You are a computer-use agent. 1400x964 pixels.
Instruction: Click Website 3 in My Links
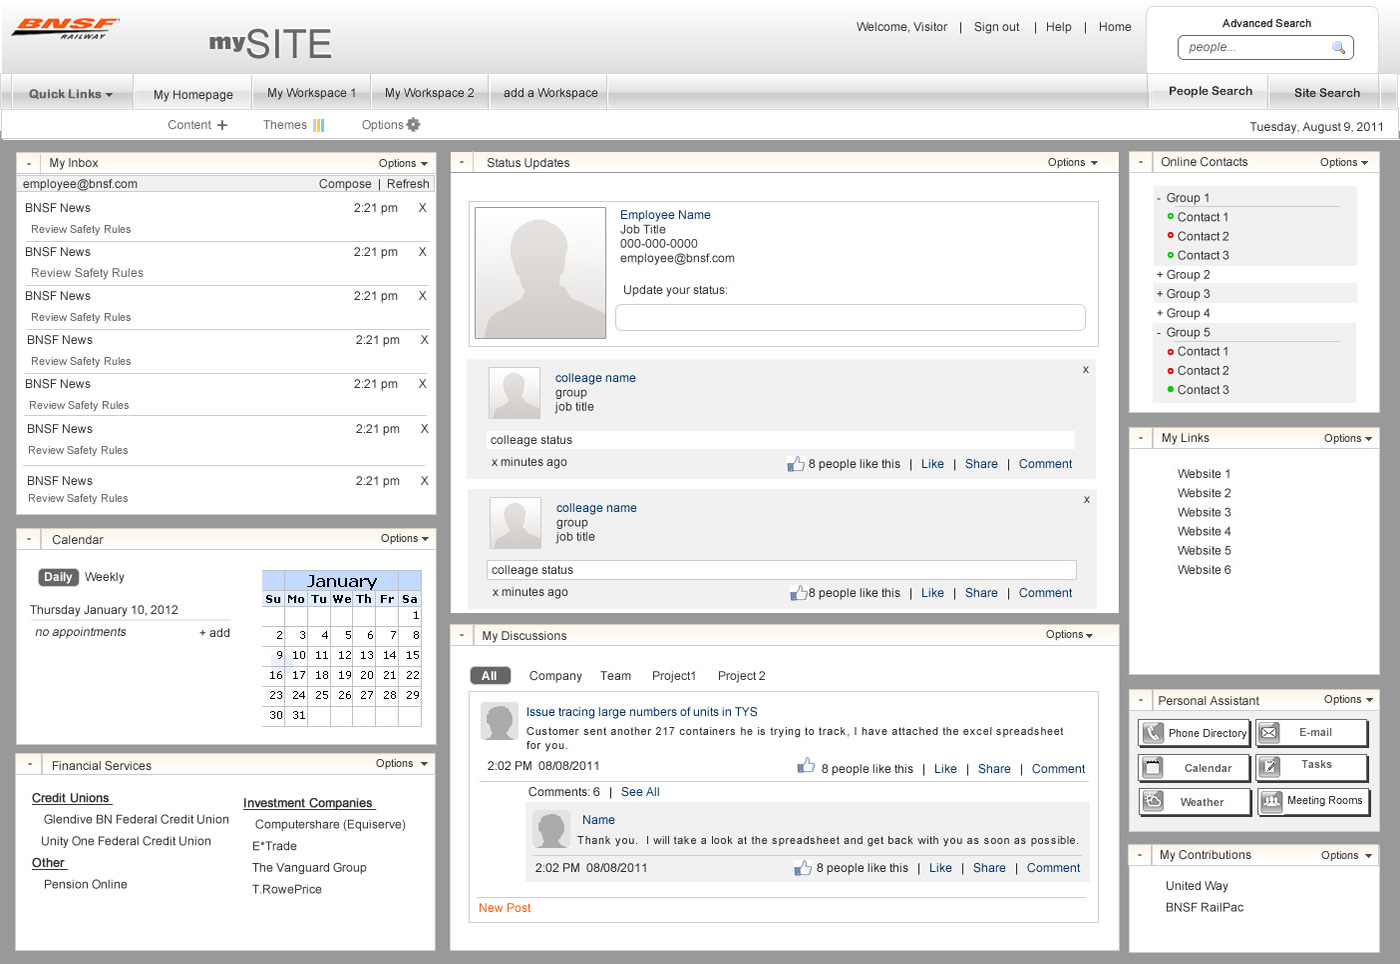pos(1204,512)
